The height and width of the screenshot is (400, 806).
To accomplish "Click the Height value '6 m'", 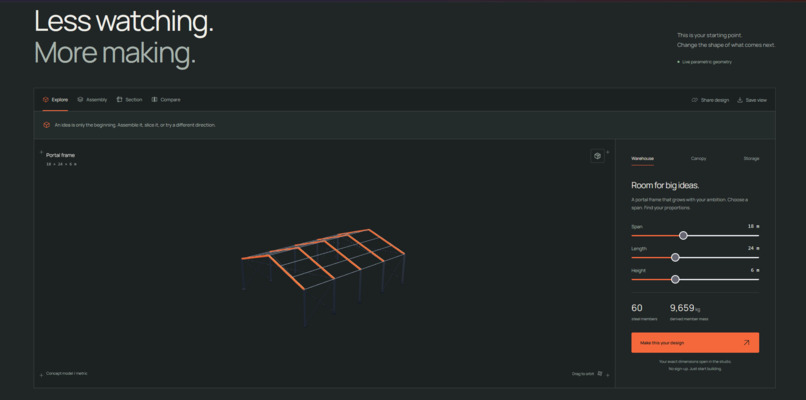I will [755, 270].
